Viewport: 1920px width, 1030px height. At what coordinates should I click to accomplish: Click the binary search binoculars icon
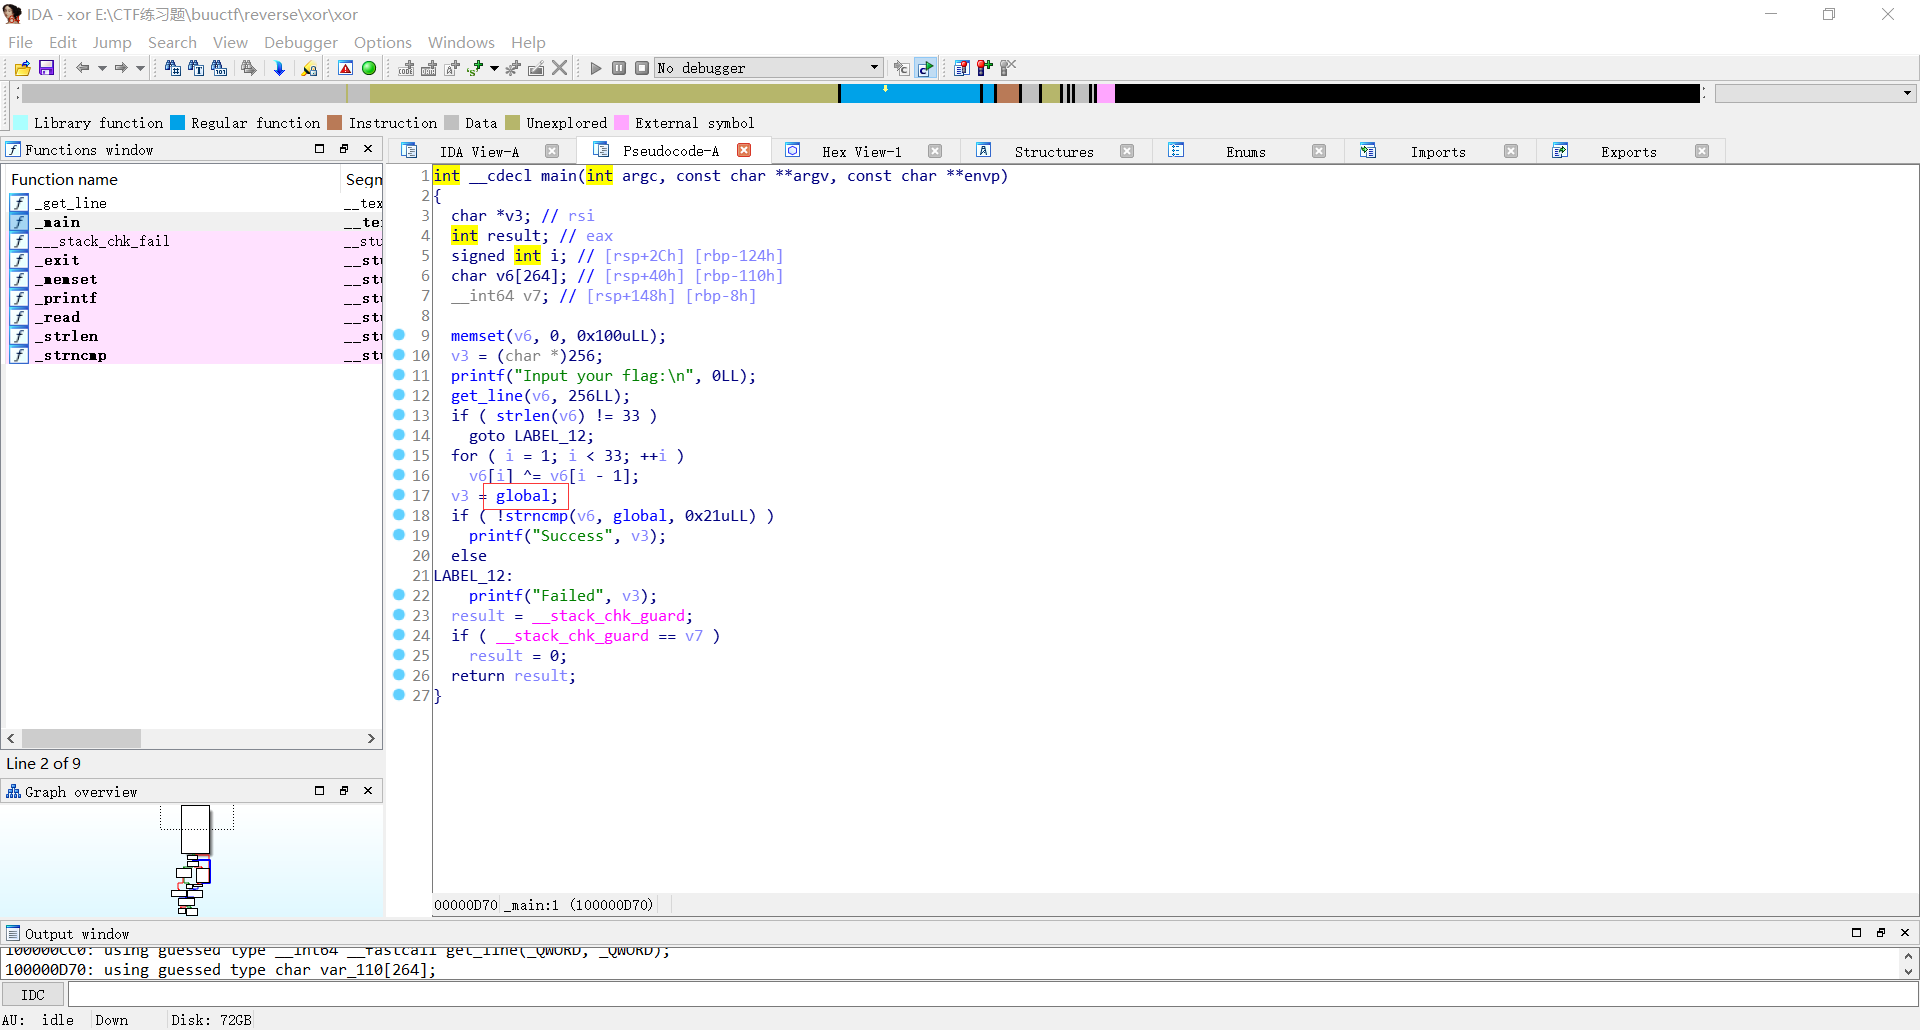(x=219, y=68)
